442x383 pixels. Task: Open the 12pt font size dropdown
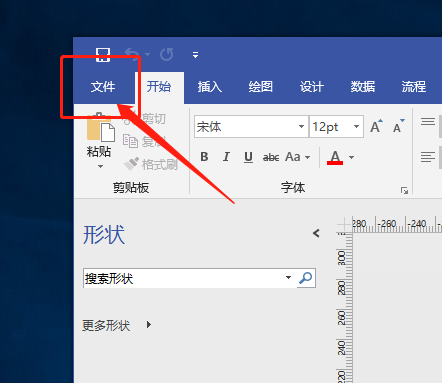coord(356,126)
